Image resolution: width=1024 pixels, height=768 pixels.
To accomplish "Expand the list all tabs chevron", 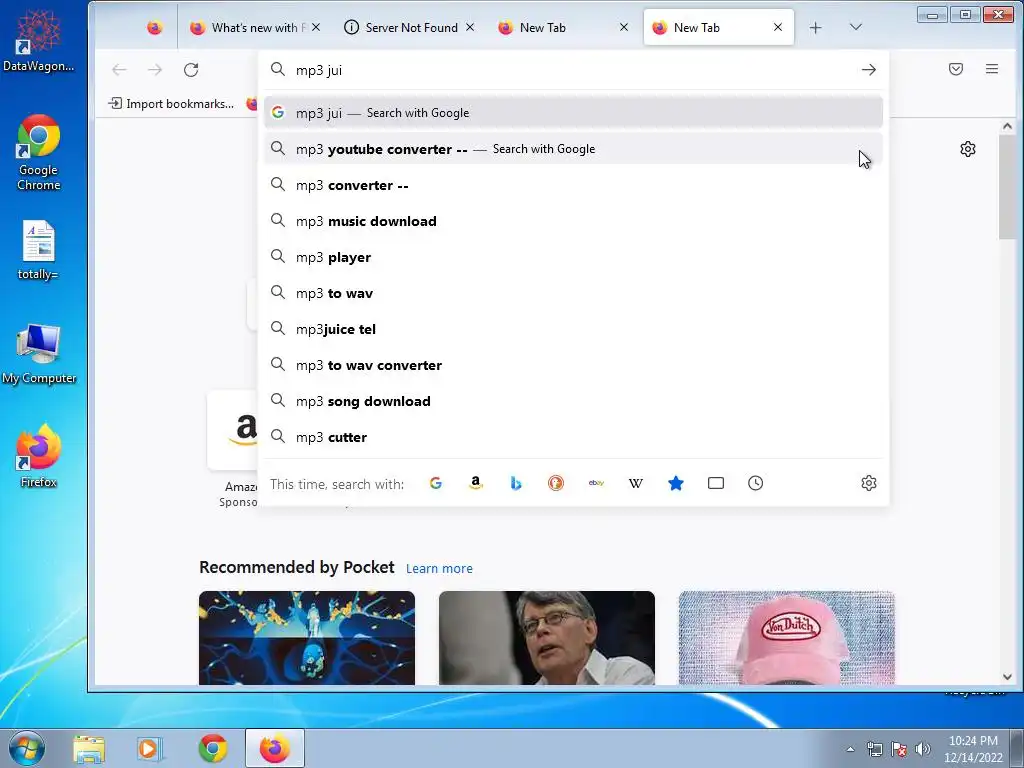I will [x=856, y=27].
